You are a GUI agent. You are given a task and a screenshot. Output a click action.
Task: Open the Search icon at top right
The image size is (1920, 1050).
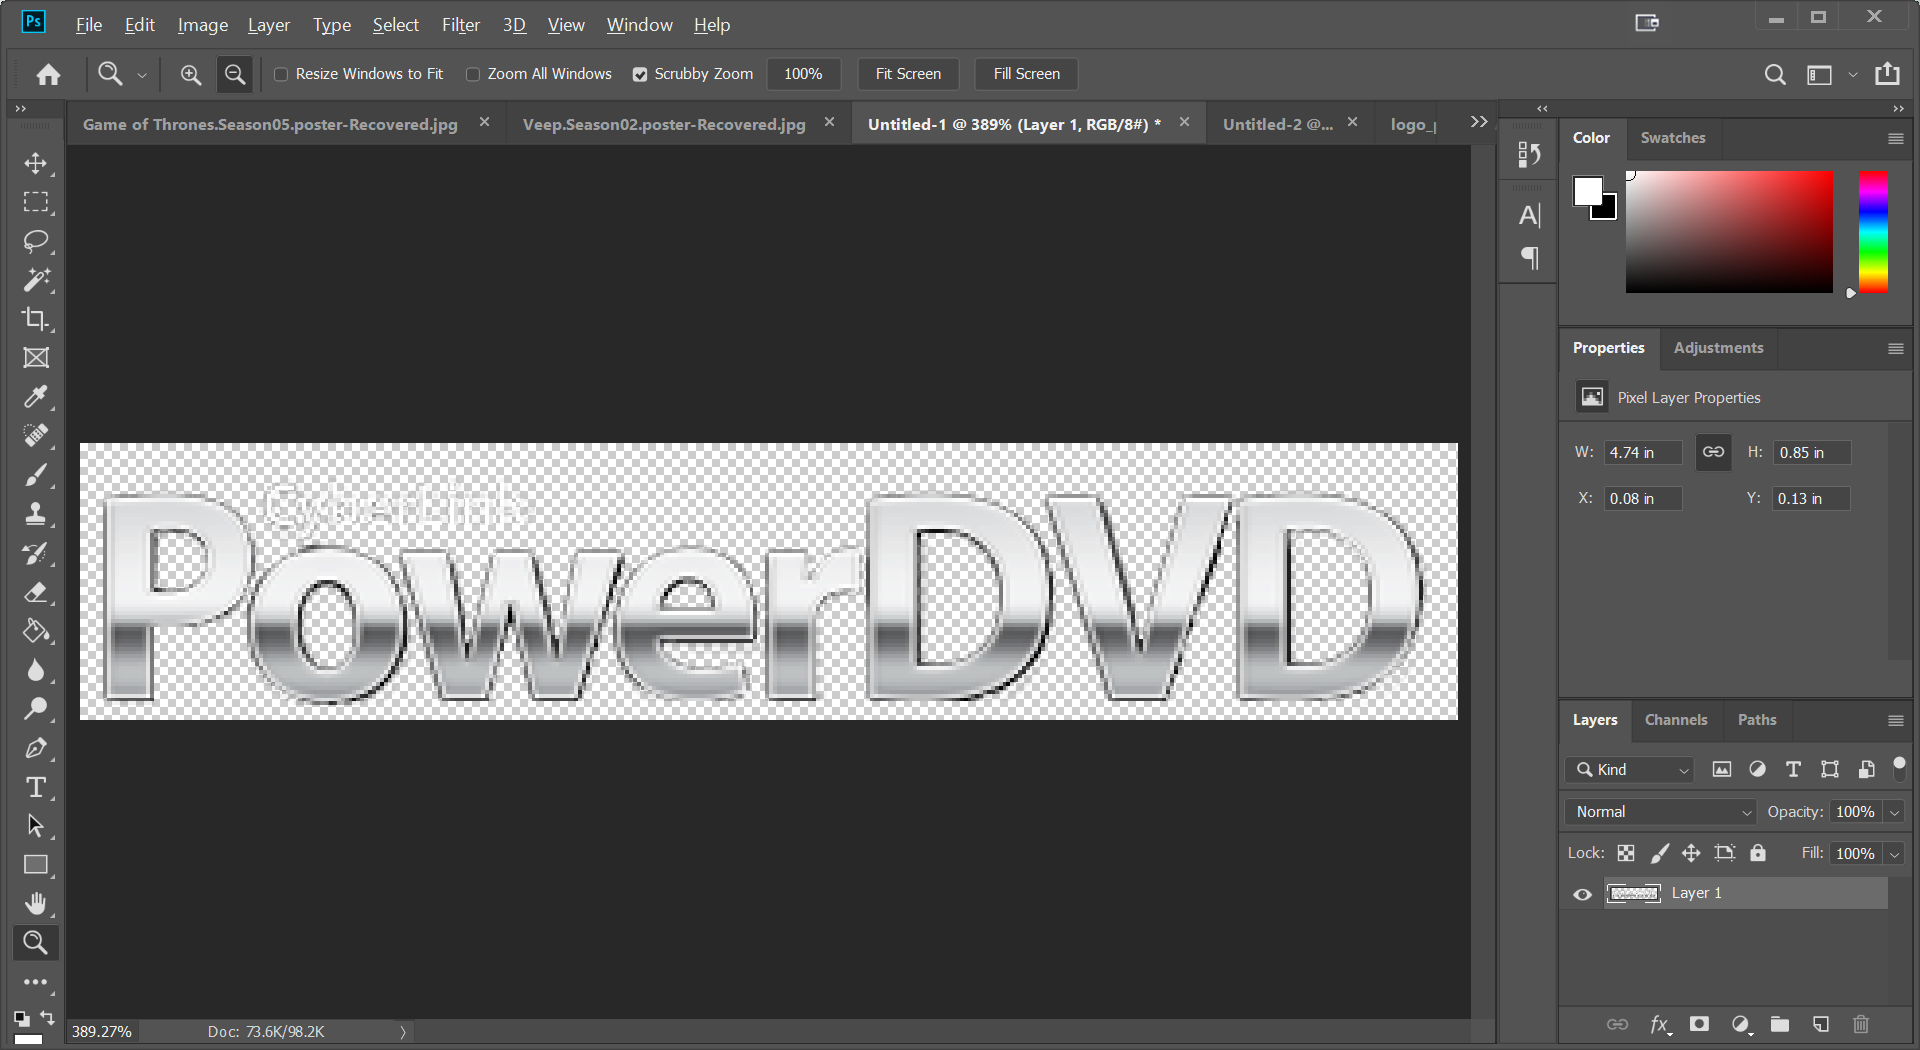click(1775, 74)
